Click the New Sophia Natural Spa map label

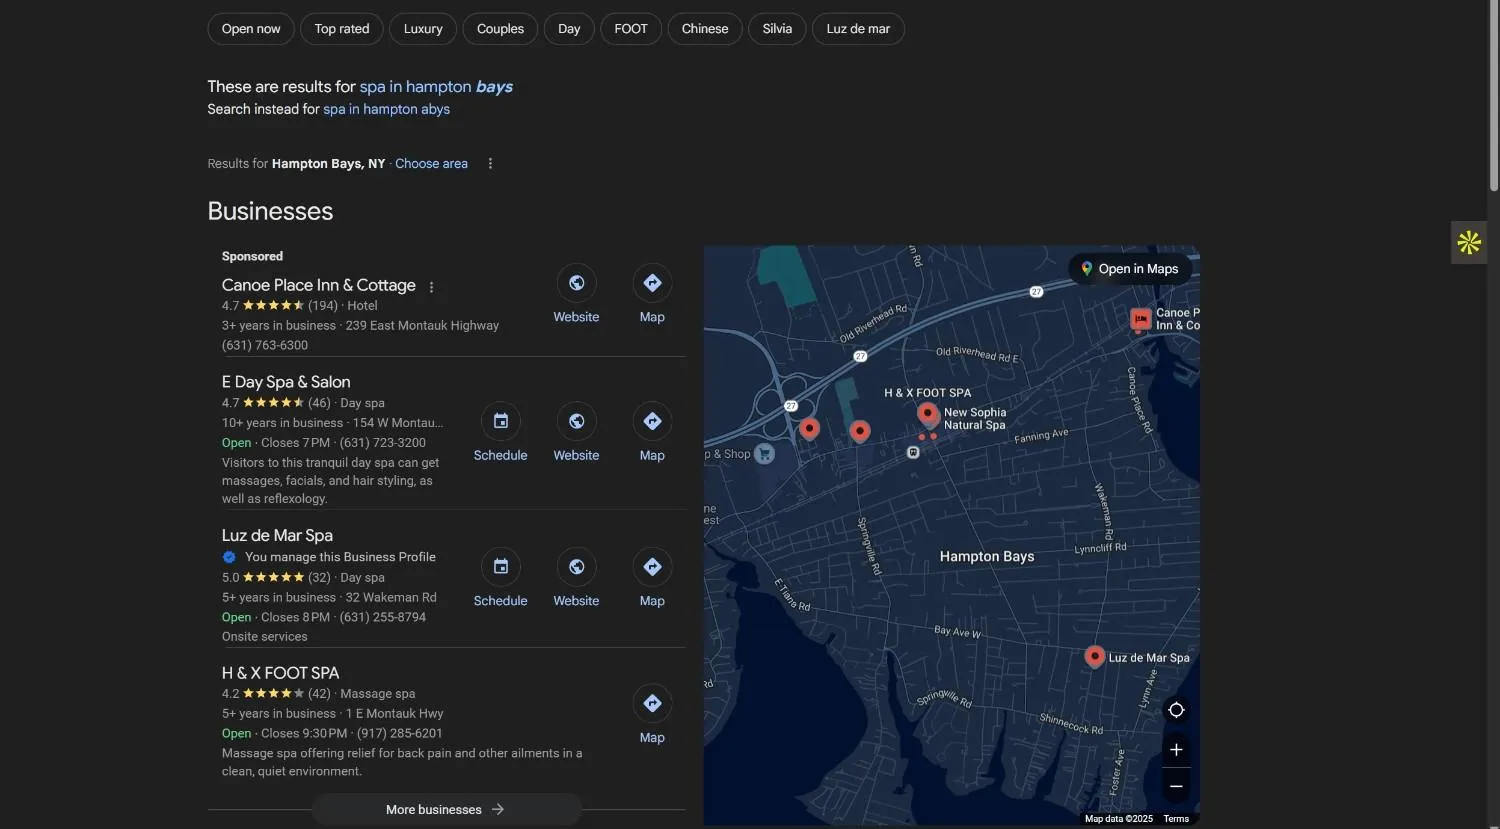pyautogui.click(x=975, y=419)
